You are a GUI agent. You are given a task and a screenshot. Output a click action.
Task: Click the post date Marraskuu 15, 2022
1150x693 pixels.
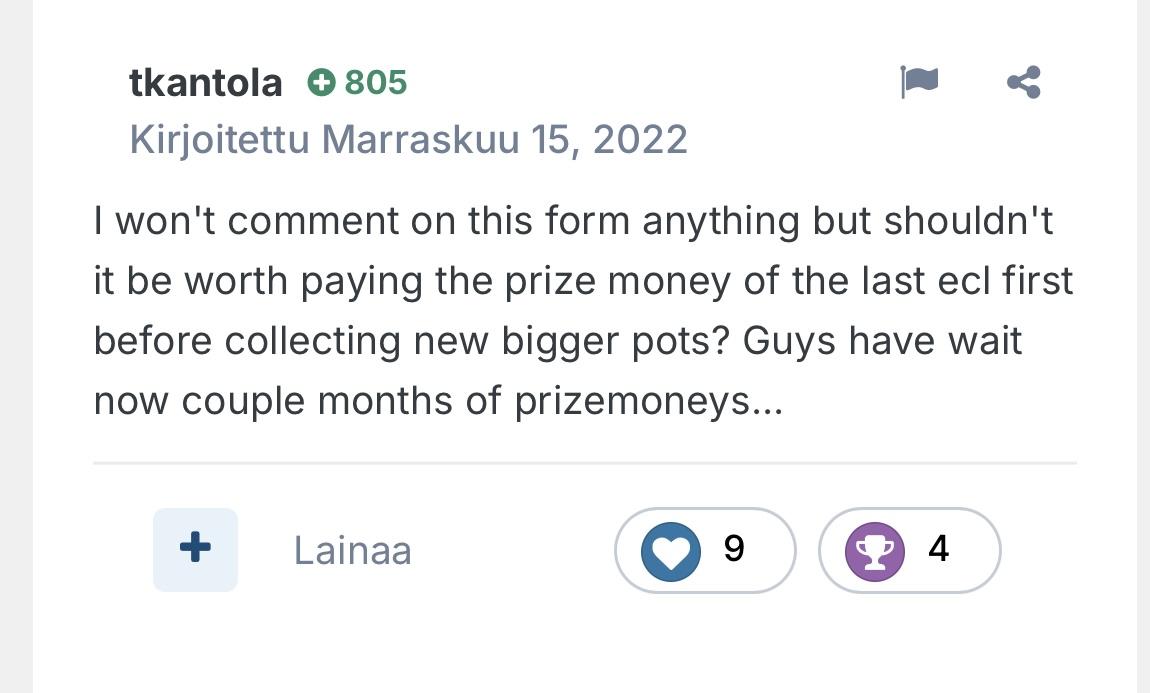pos(506,139)
